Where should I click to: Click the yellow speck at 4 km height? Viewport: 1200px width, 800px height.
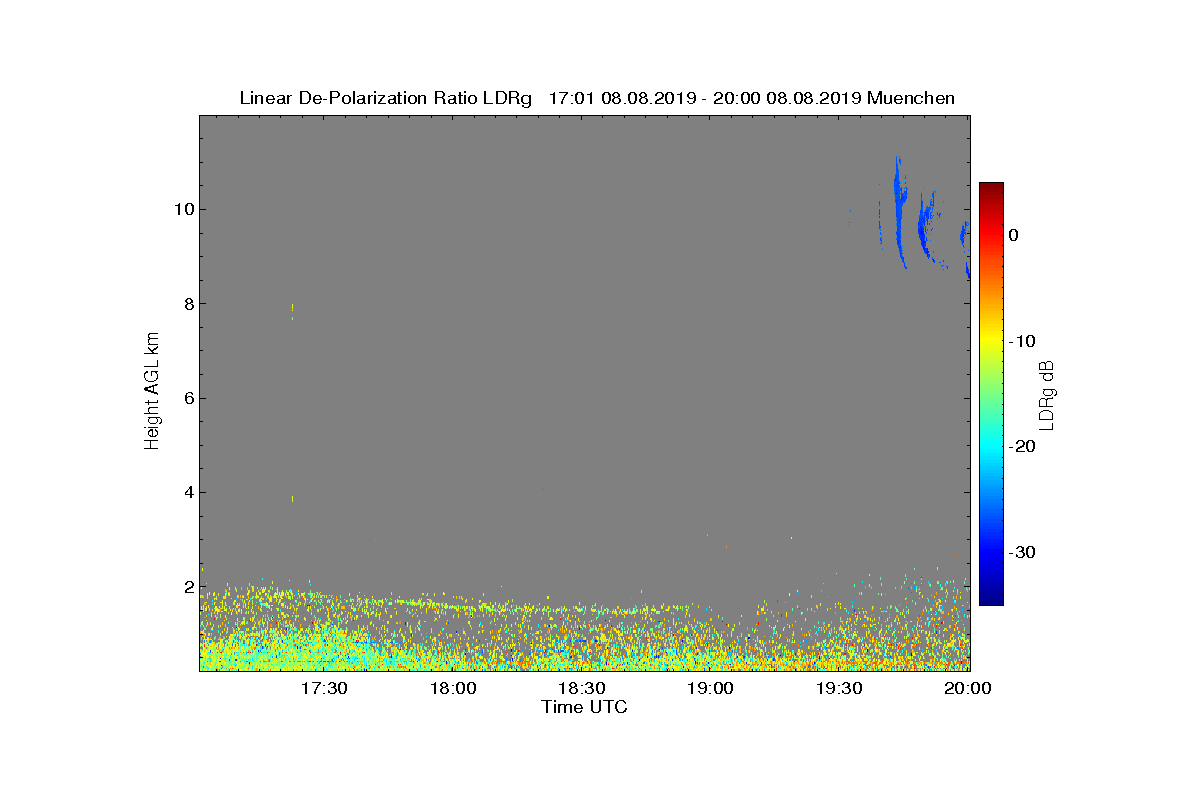point(292,498)
